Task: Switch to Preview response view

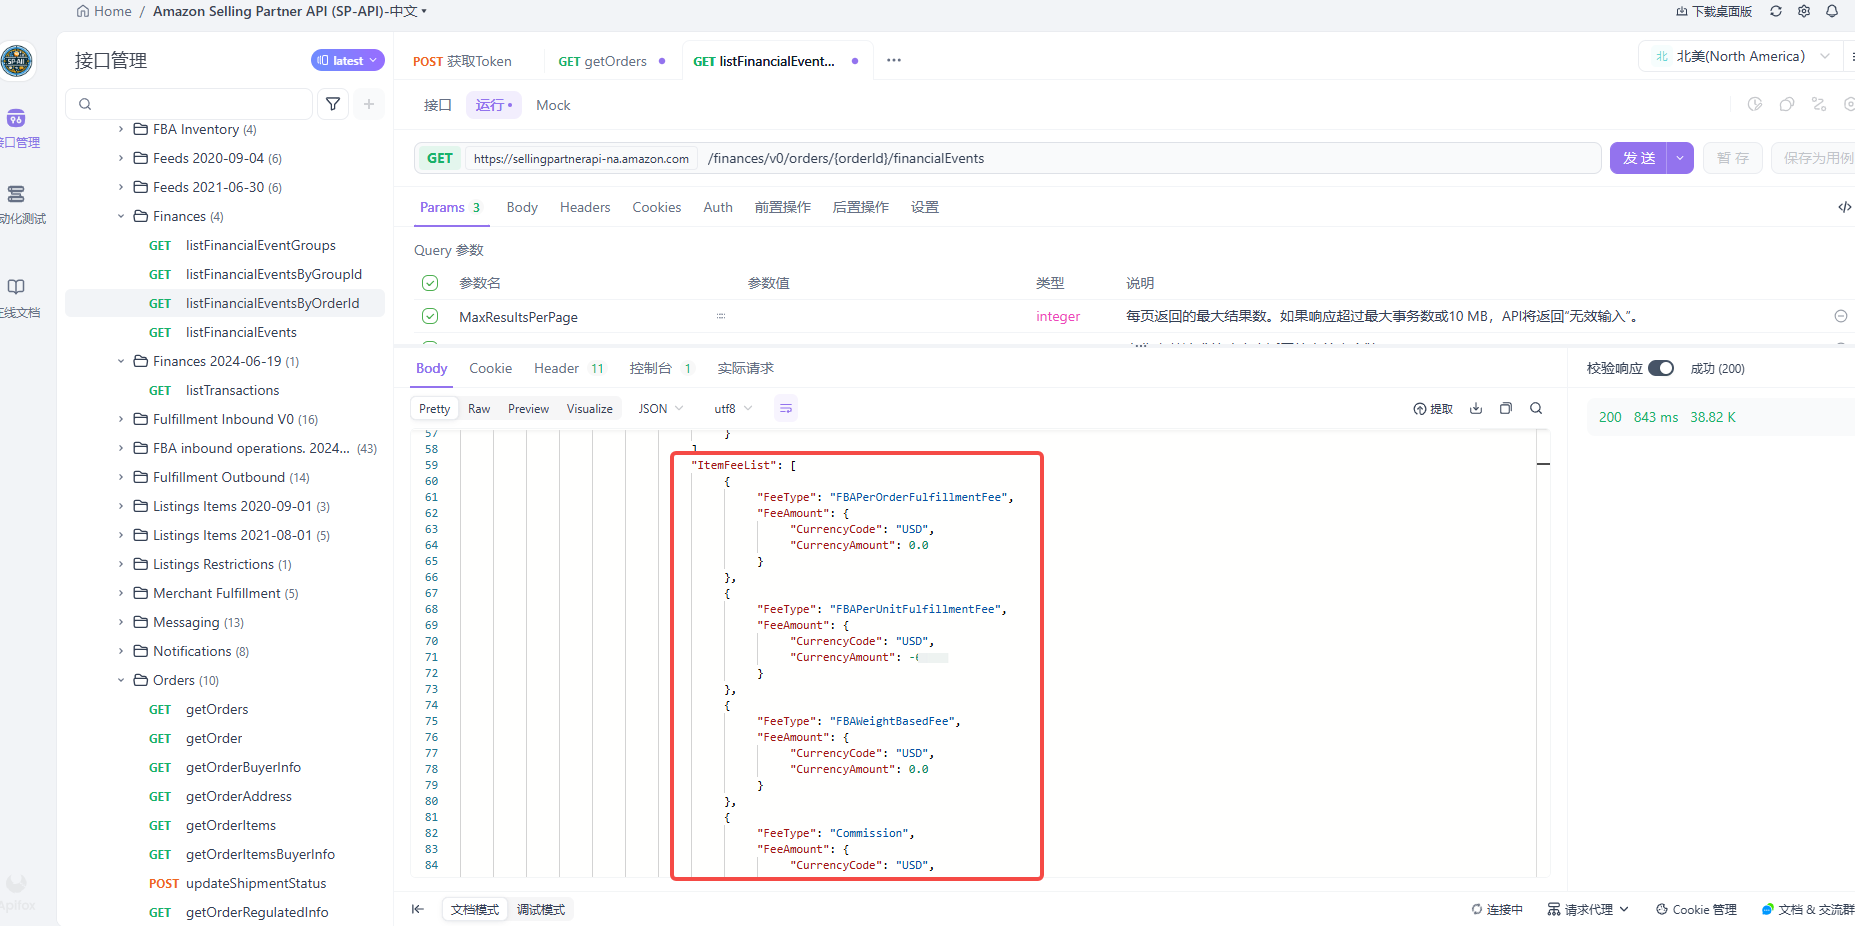Action: [528, 408]
